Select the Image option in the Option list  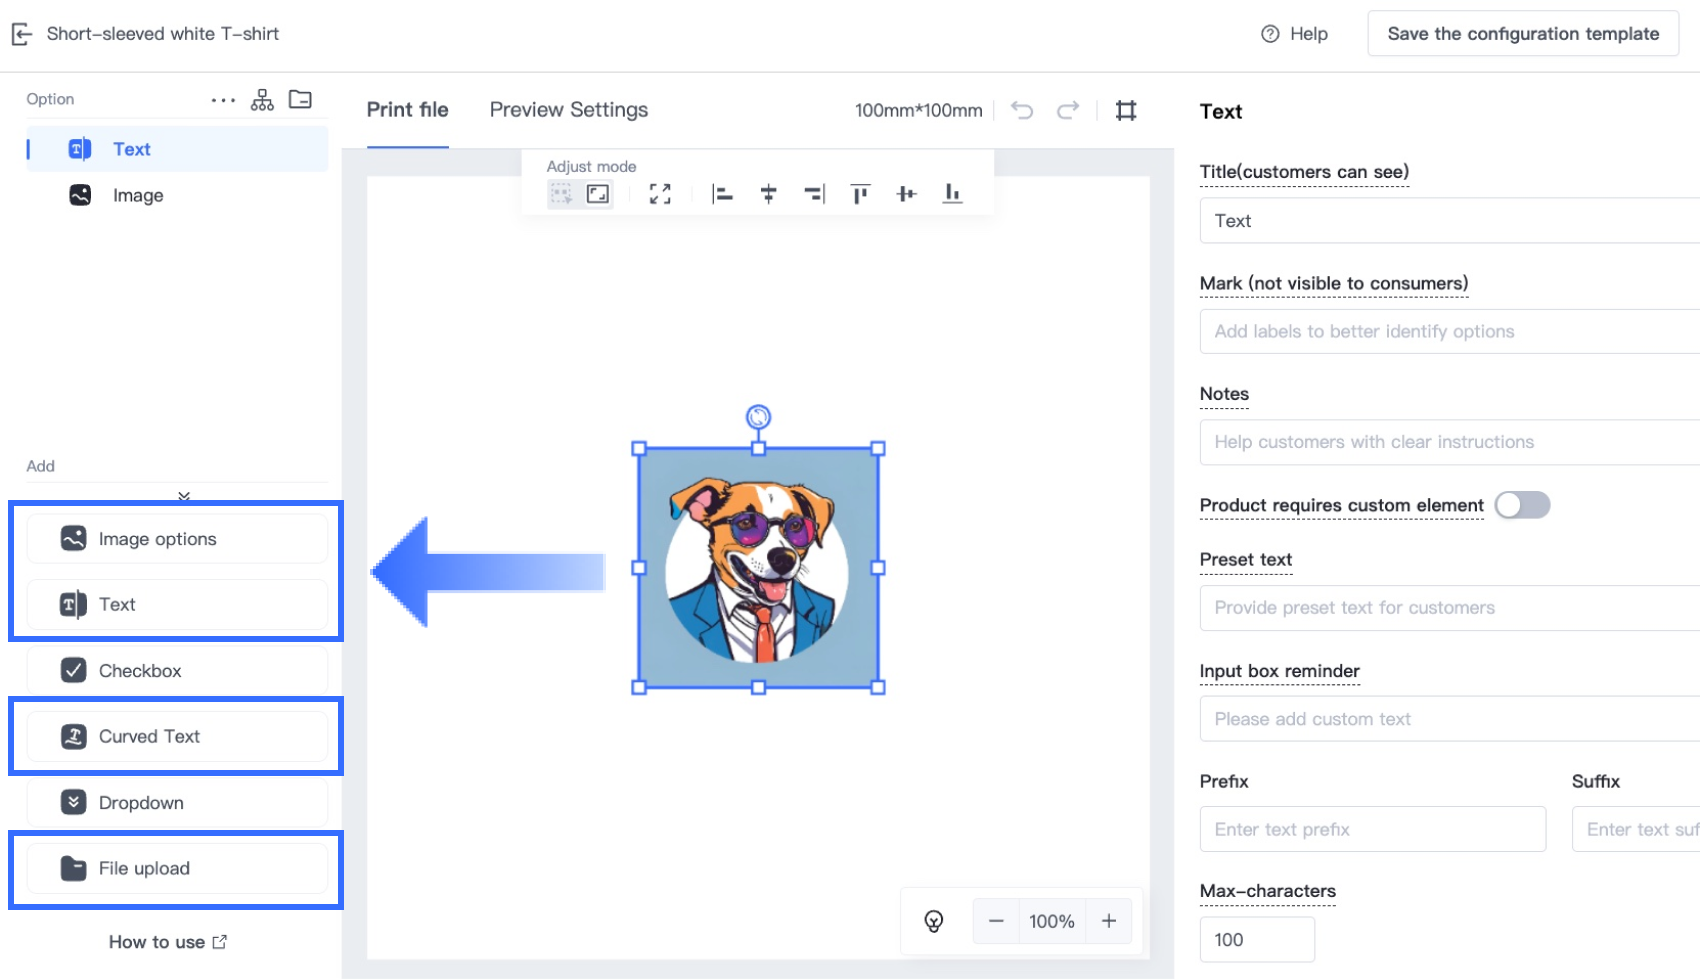tap(177, 195)
